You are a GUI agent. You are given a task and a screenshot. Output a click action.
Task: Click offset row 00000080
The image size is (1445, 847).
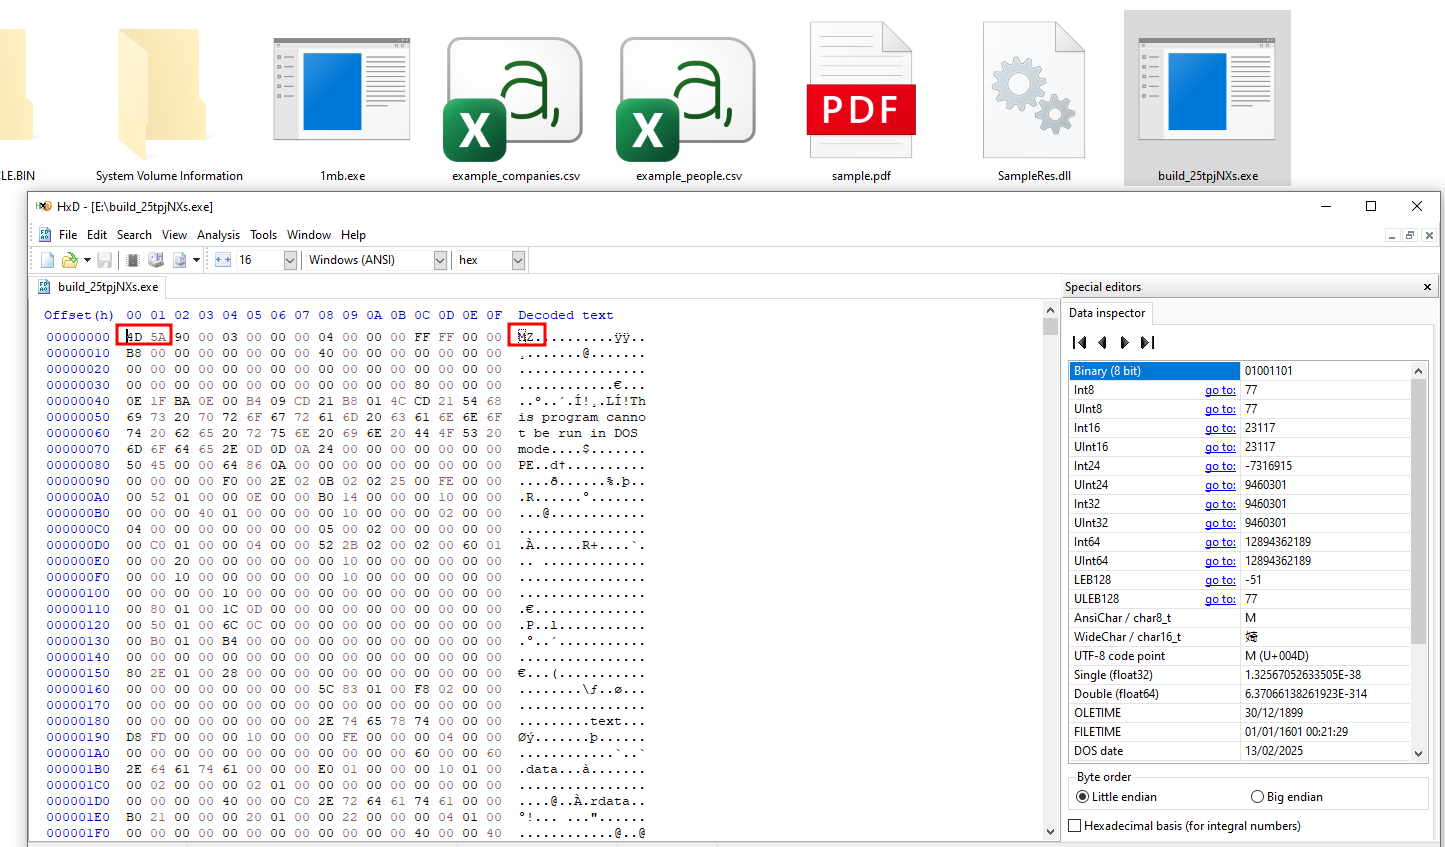click(x=78, y=465)
